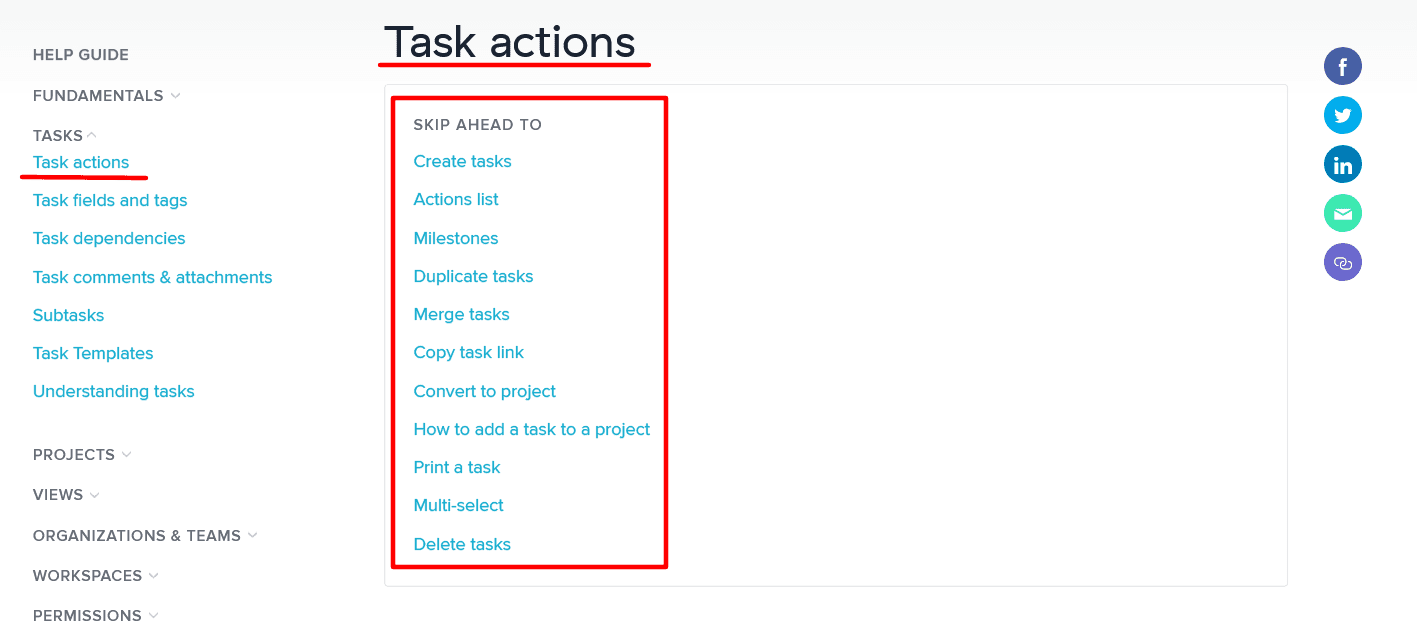The height and width of the screenshot is (637, 1417).
Task: Share the article on Twitter
Action: [x=1342, y=114]
